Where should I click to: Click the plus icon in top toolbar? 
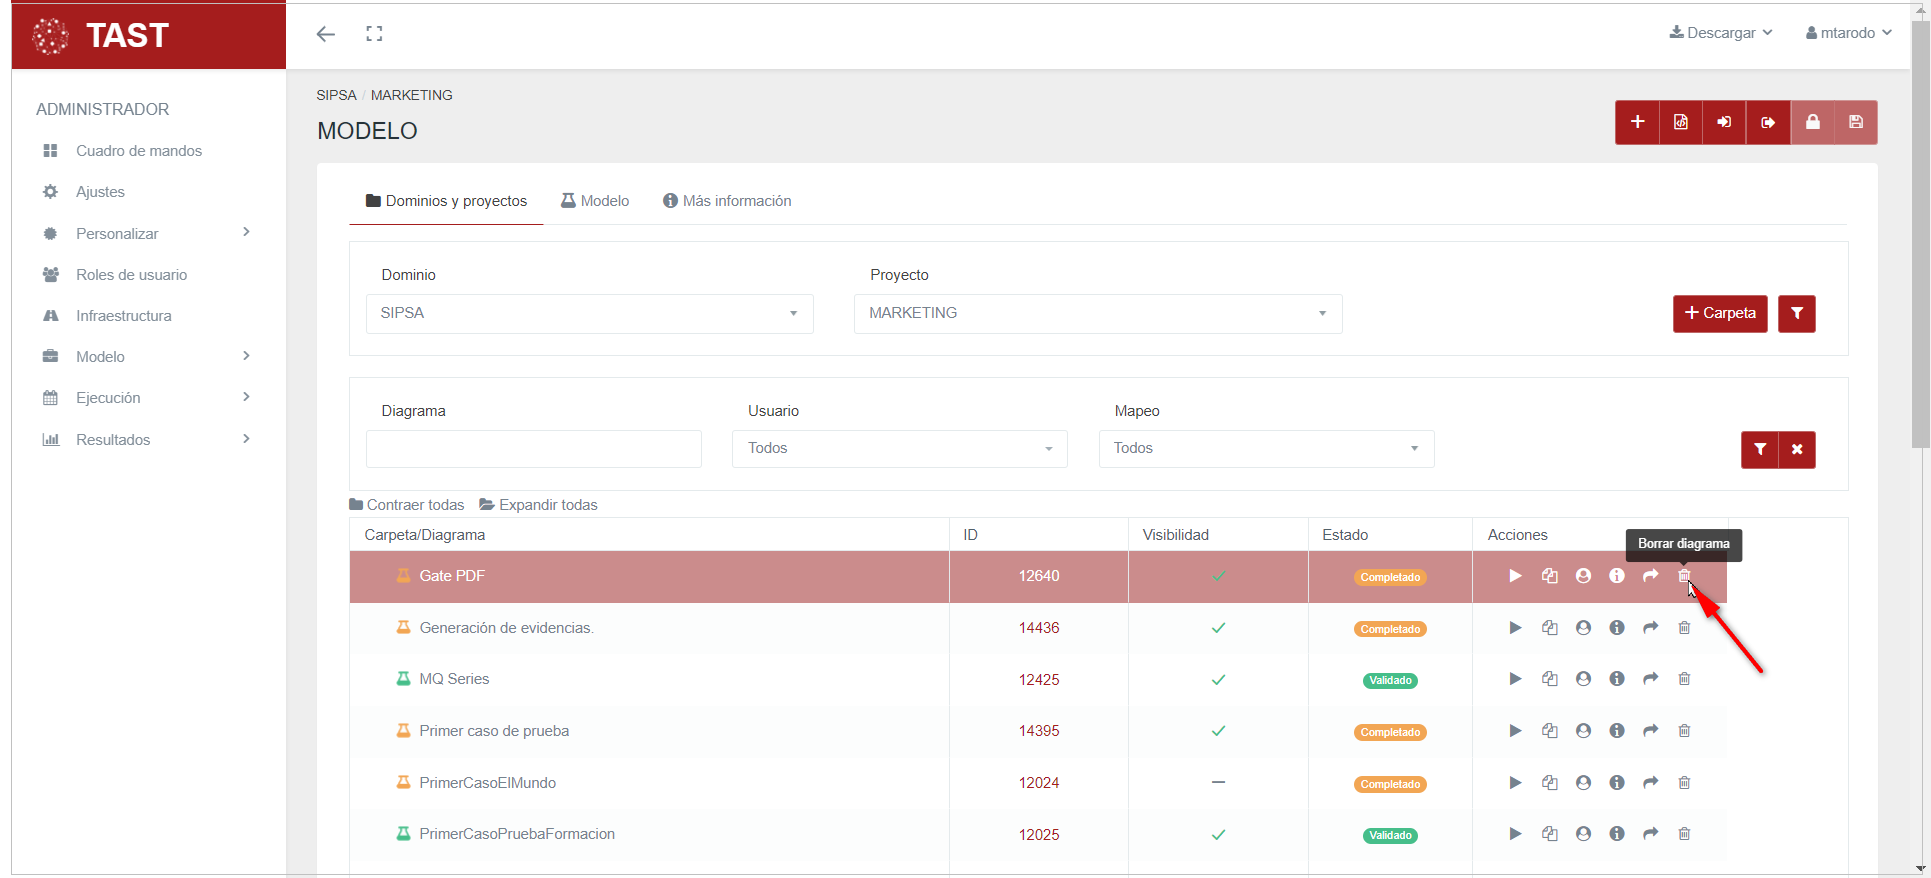(x=1637, y=122)
